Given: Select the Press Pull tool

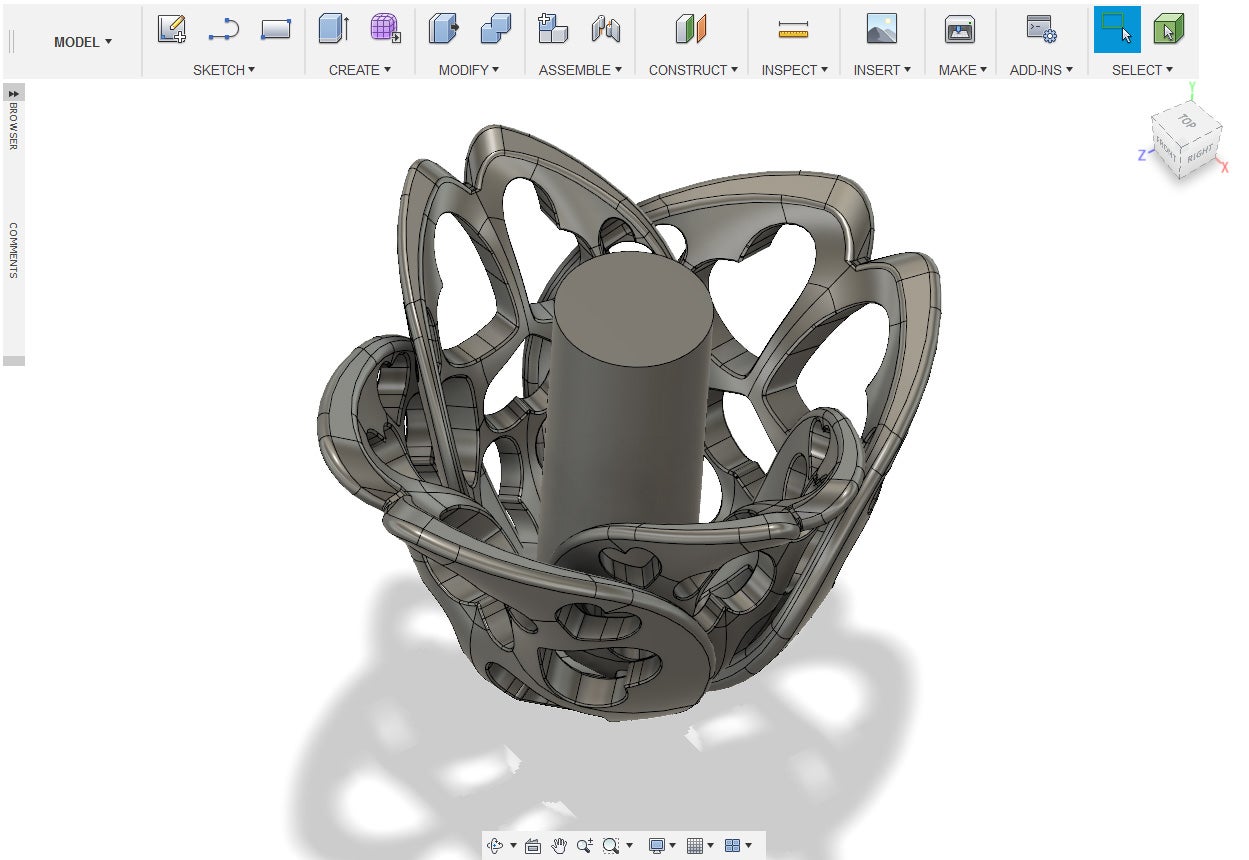Looking at the screenshot, I should [443, 30].
